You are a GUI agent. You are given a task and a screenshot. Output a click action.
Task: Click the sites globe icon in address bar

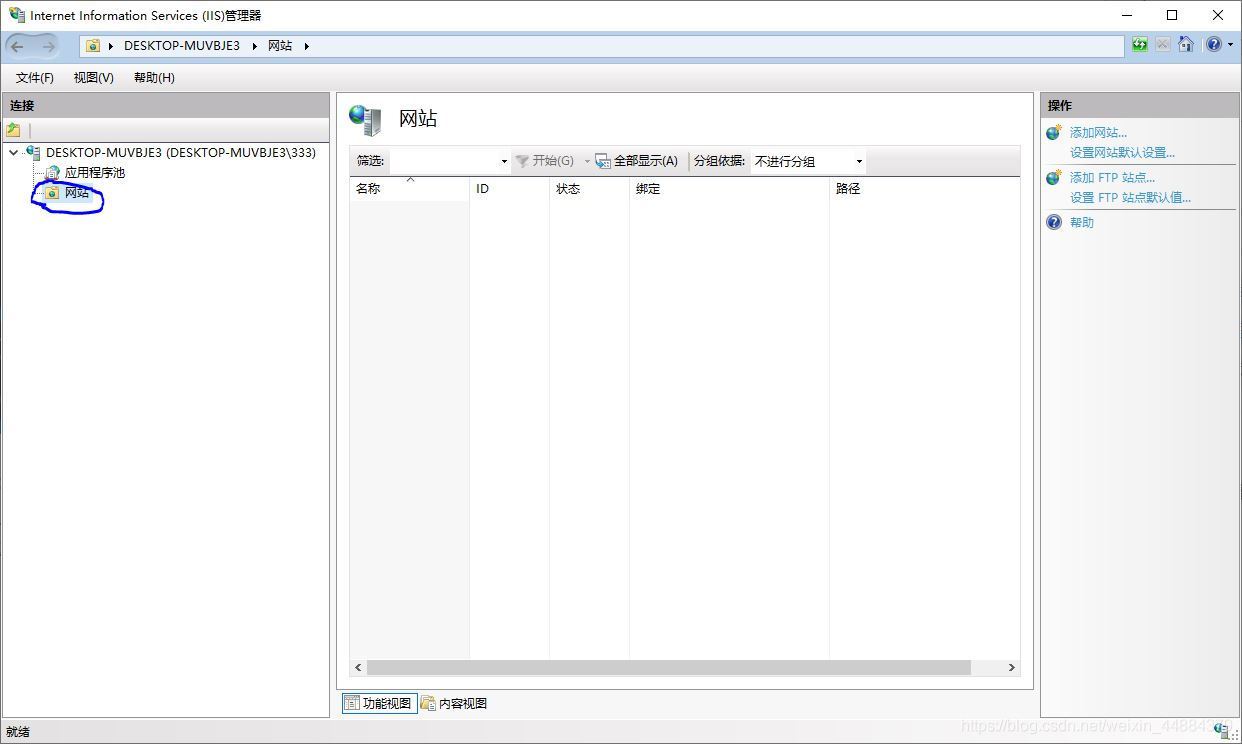click(93, 46)
